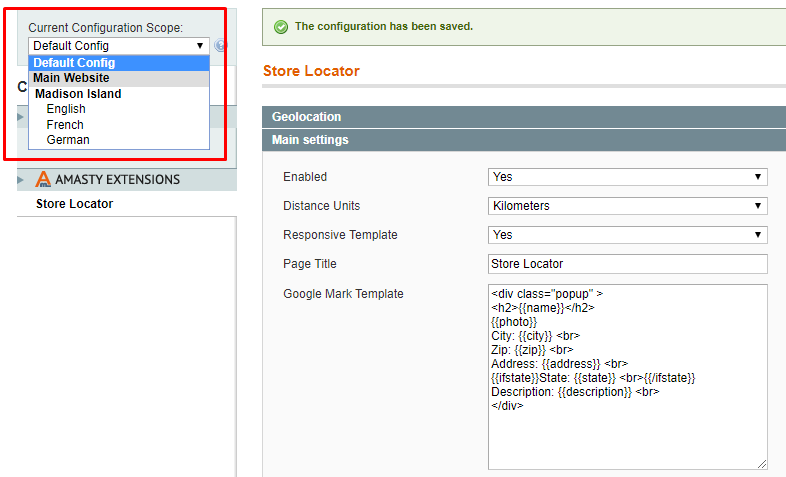
Task: Open the Current Configuration Scope dropdown
Action: click(x=118, y=45)
